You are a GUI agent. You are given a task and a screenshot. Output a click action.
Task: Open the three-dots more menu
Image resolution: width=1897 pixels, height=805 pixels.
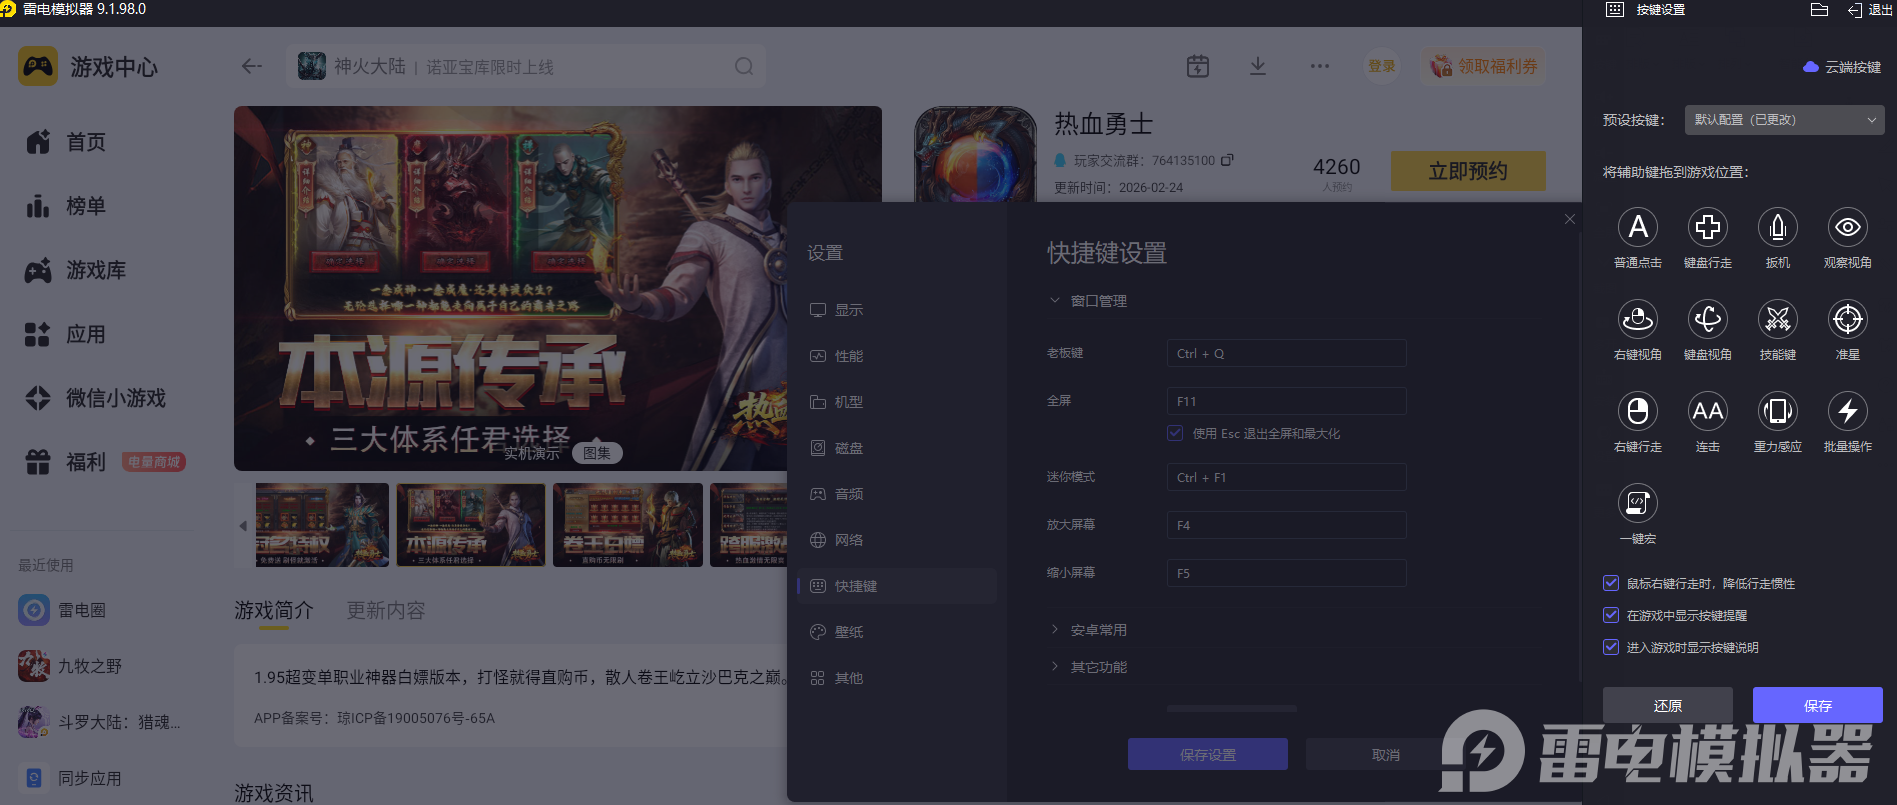pos(1320,66)
